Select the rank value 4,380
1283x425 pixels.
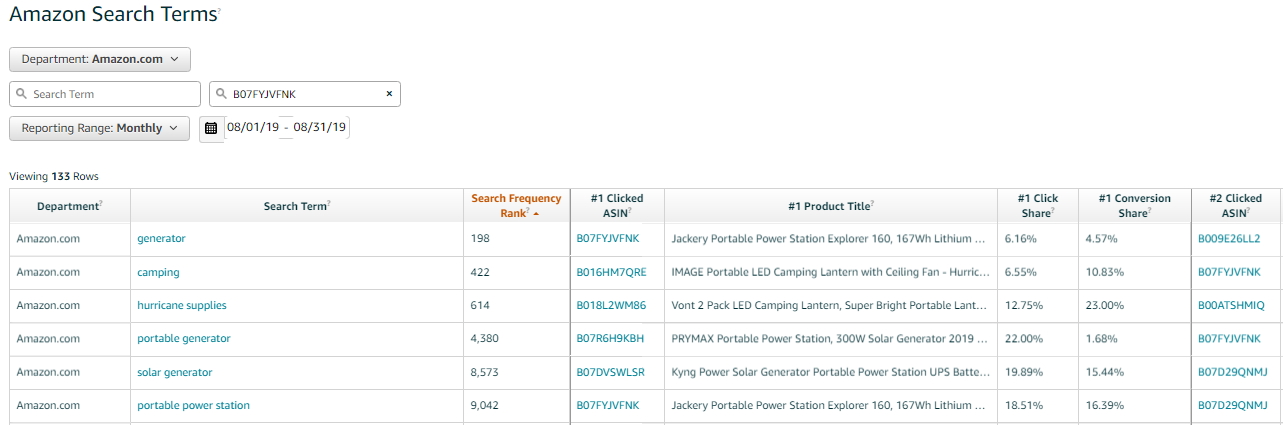tap(484, 339)
